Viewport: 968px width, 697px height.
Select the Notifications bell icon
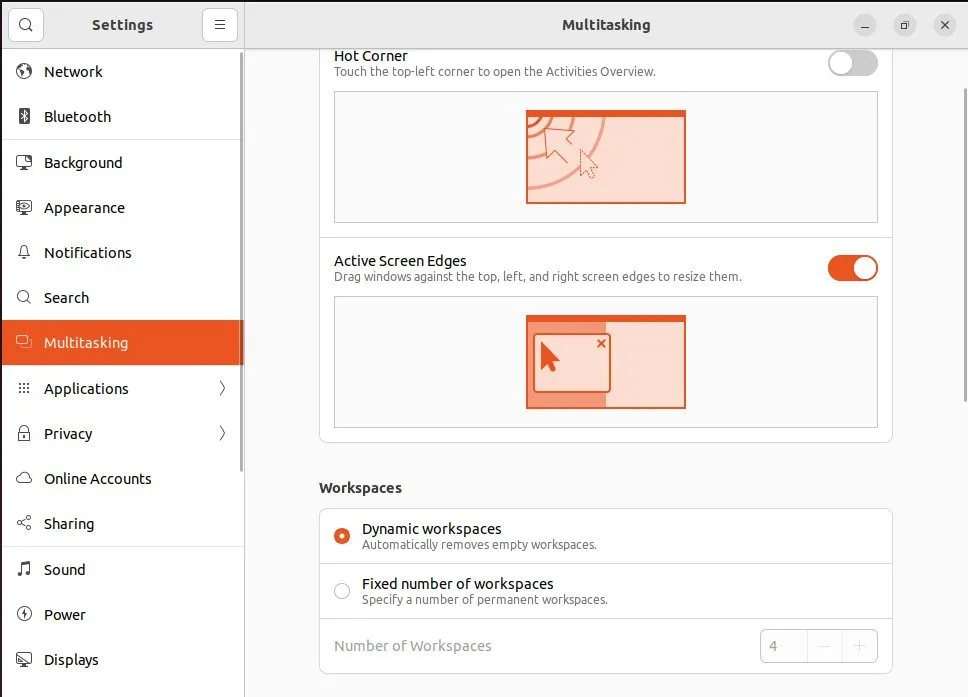tap(23, 252)
